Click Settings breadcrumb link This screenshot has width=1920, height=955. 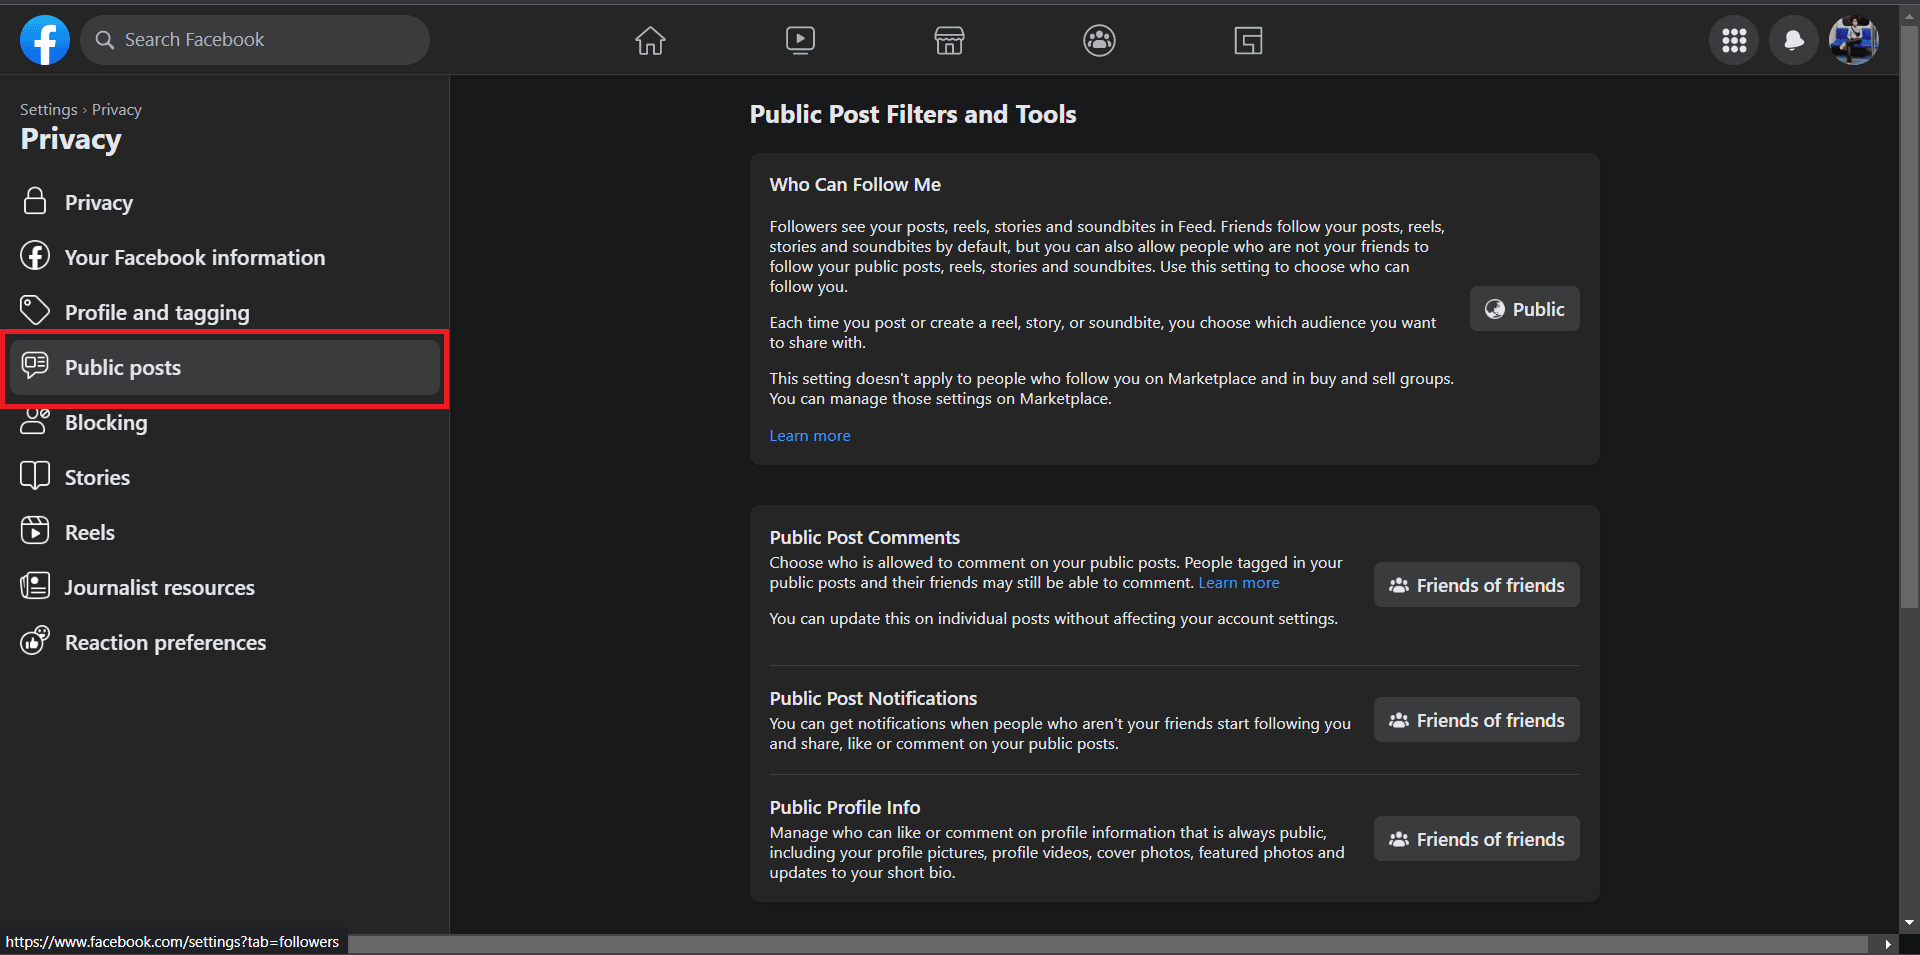click(48, 110)
